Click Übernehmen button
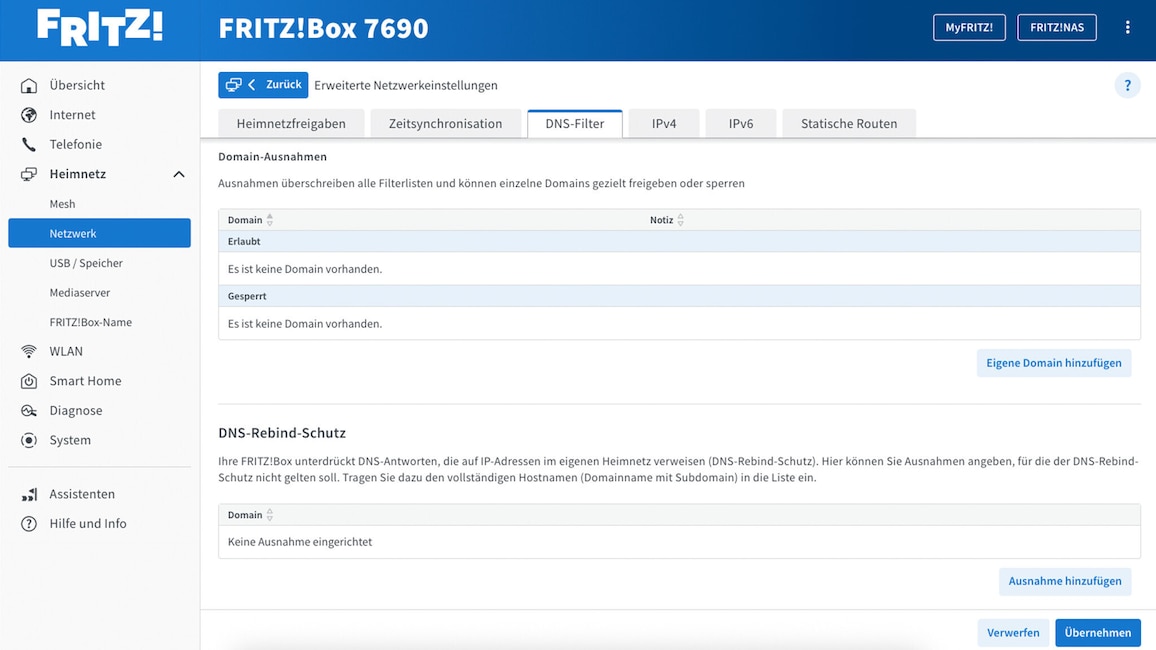 coord(1098,632)
